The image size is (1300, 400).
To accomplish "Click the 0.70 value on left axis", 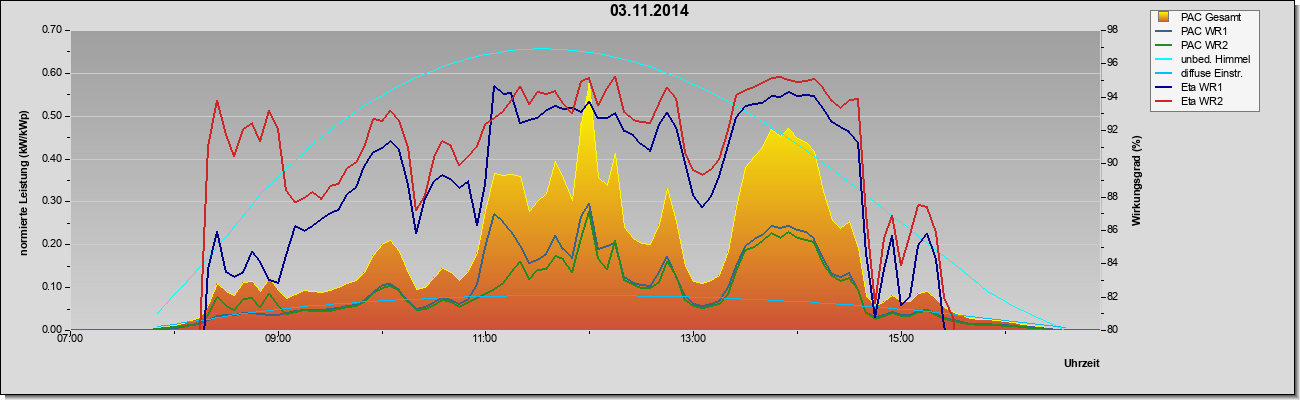I will (52, 30).
